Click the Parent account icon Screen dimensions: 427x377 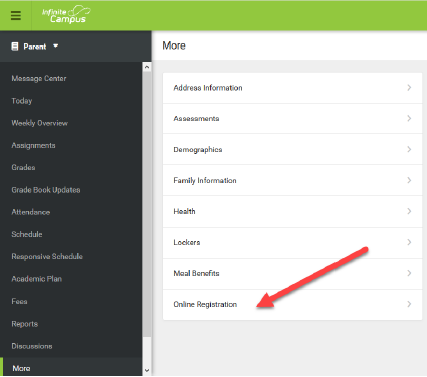point(15,46)
